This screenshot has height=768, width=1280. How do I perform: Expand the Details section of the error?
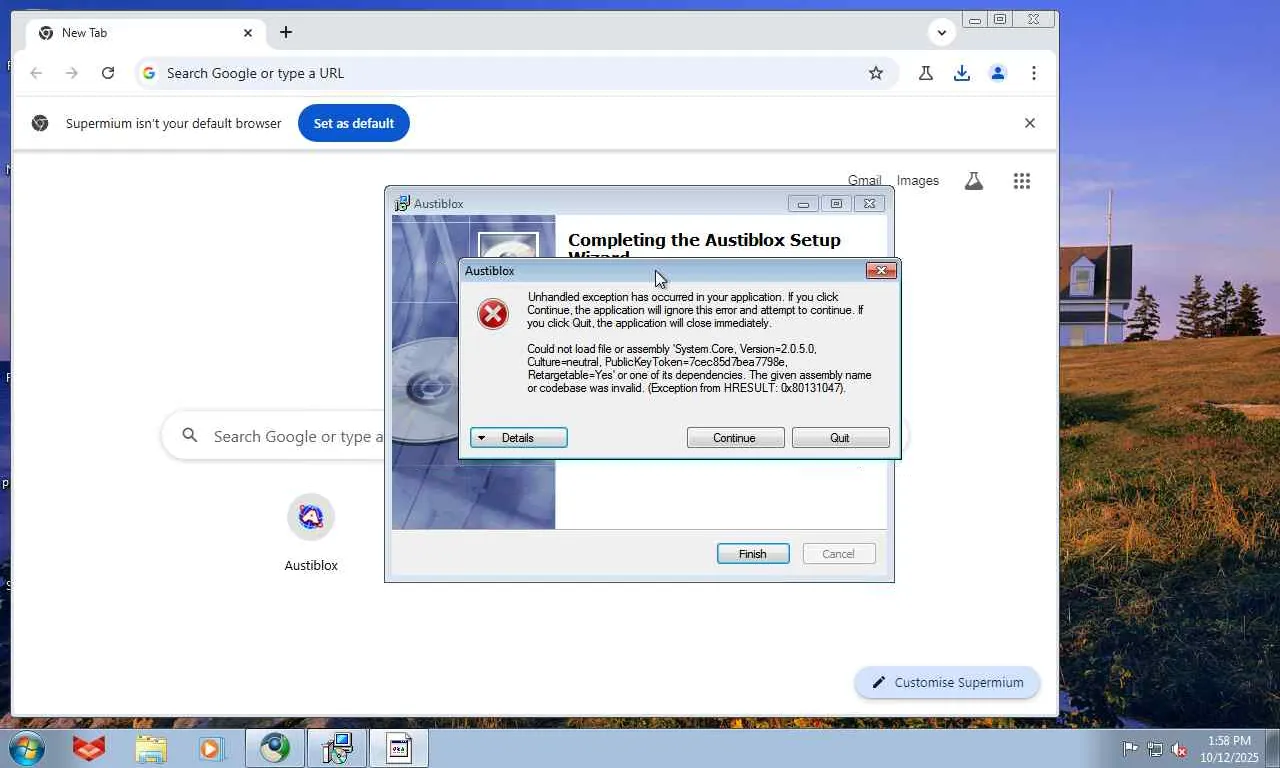(x=518, y=438)
